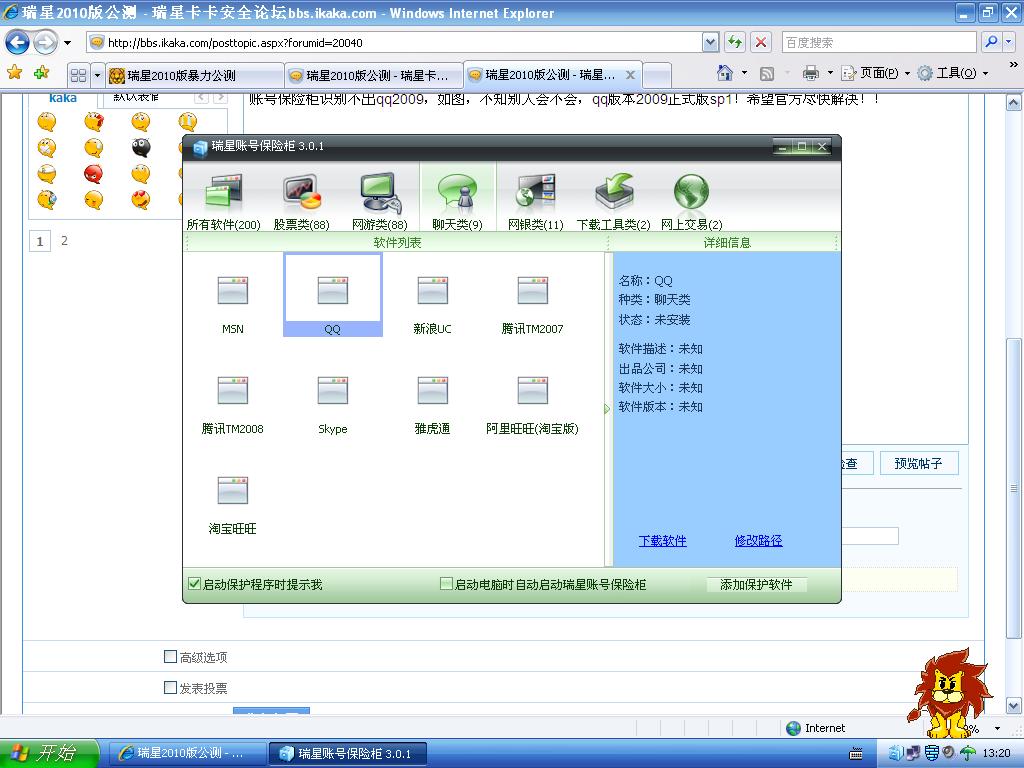Screen dimensions: 1024x768
Task: Open the recent pages dropdown arrow
Action: pyautogui.click(x=67, y=44)
